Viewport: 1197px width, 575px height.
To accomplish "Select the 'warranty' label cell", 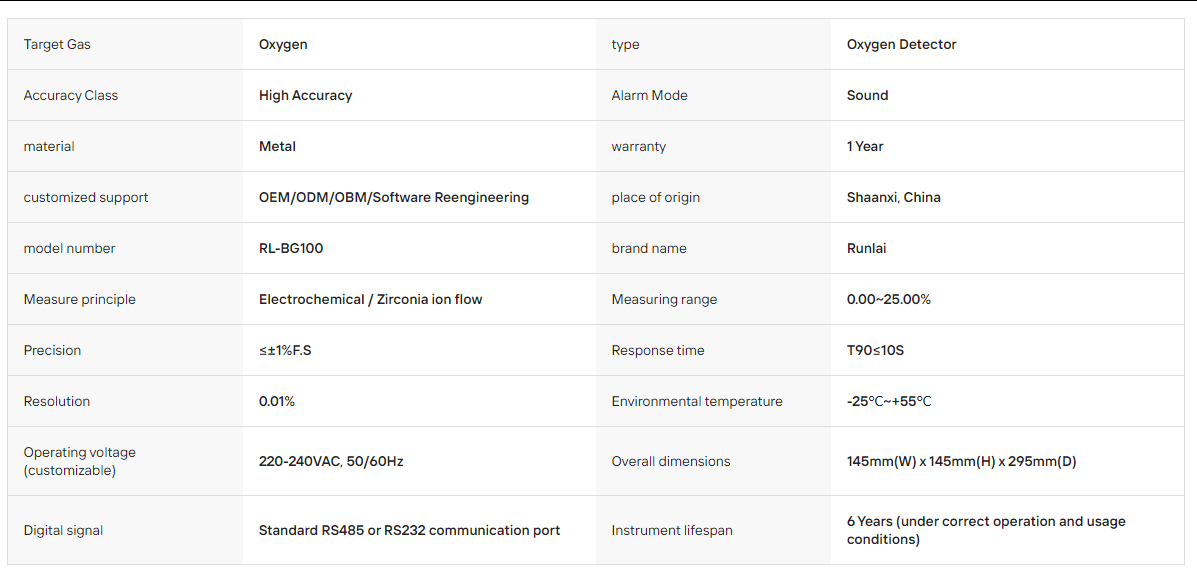I will coord(638,147).
